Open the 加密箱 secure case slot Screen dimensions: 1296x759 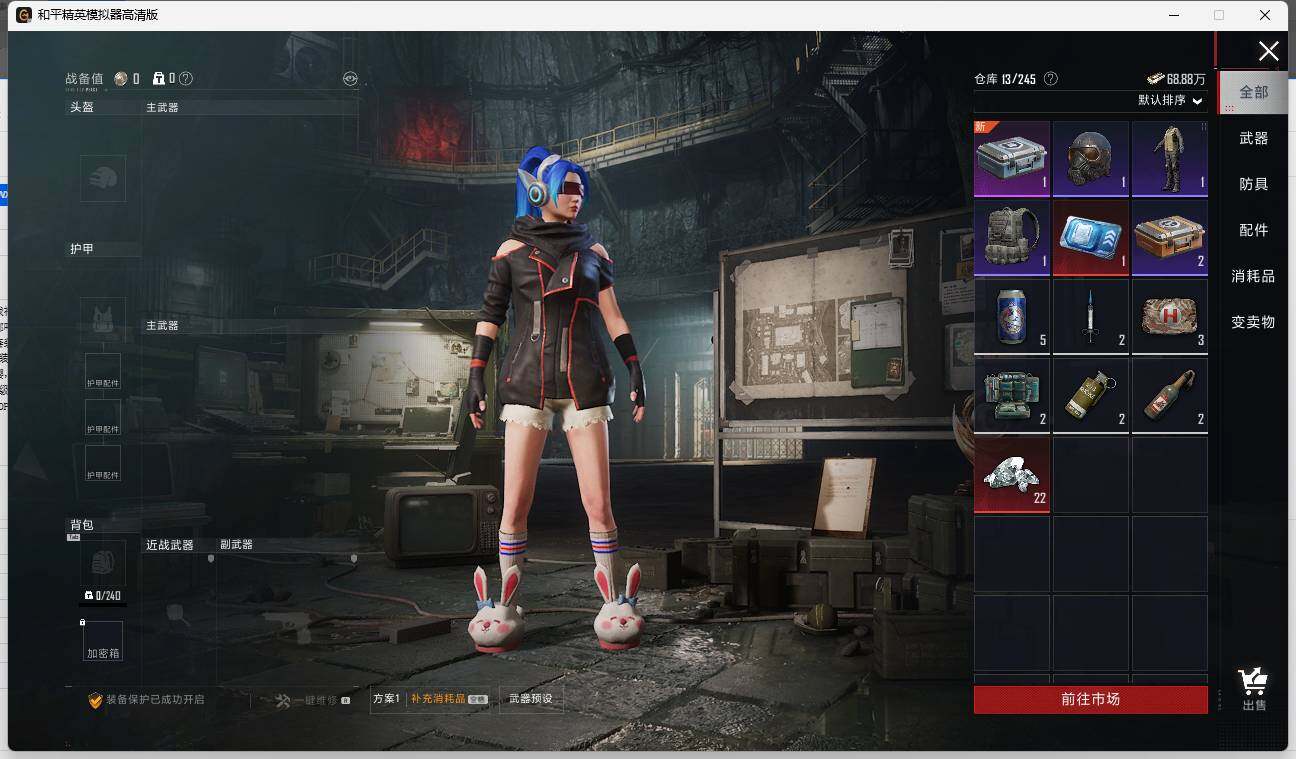coord(103,641)
